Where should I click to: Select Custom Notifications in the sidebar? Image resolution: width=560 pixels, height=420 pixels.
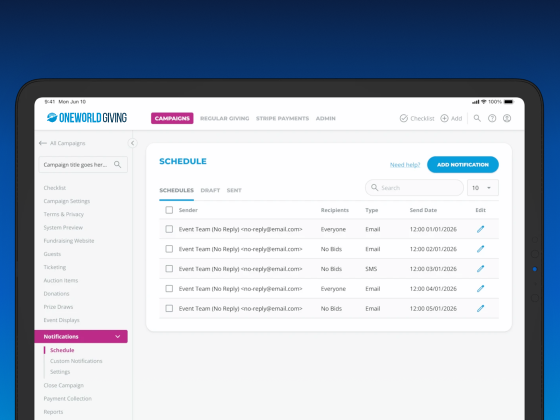[76, 361]
